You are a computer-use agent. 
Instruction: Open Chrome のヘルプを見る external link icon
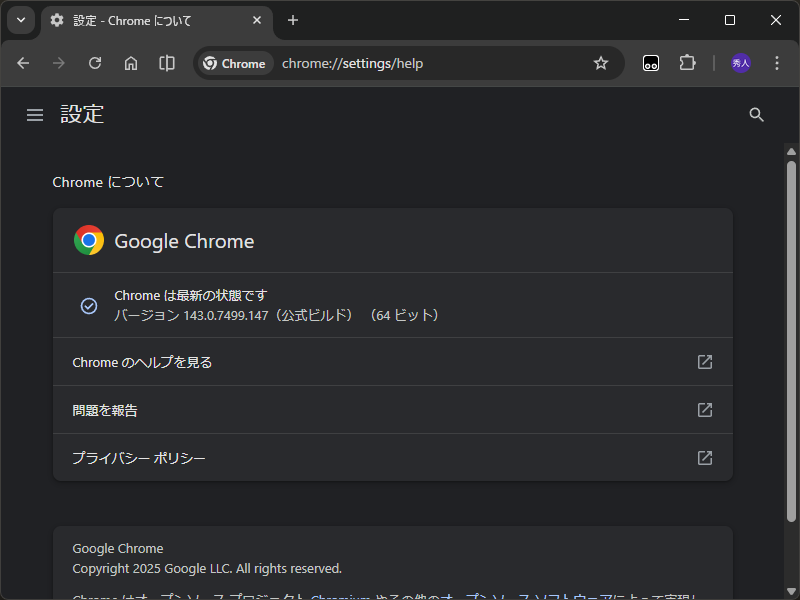coord(704,362)
